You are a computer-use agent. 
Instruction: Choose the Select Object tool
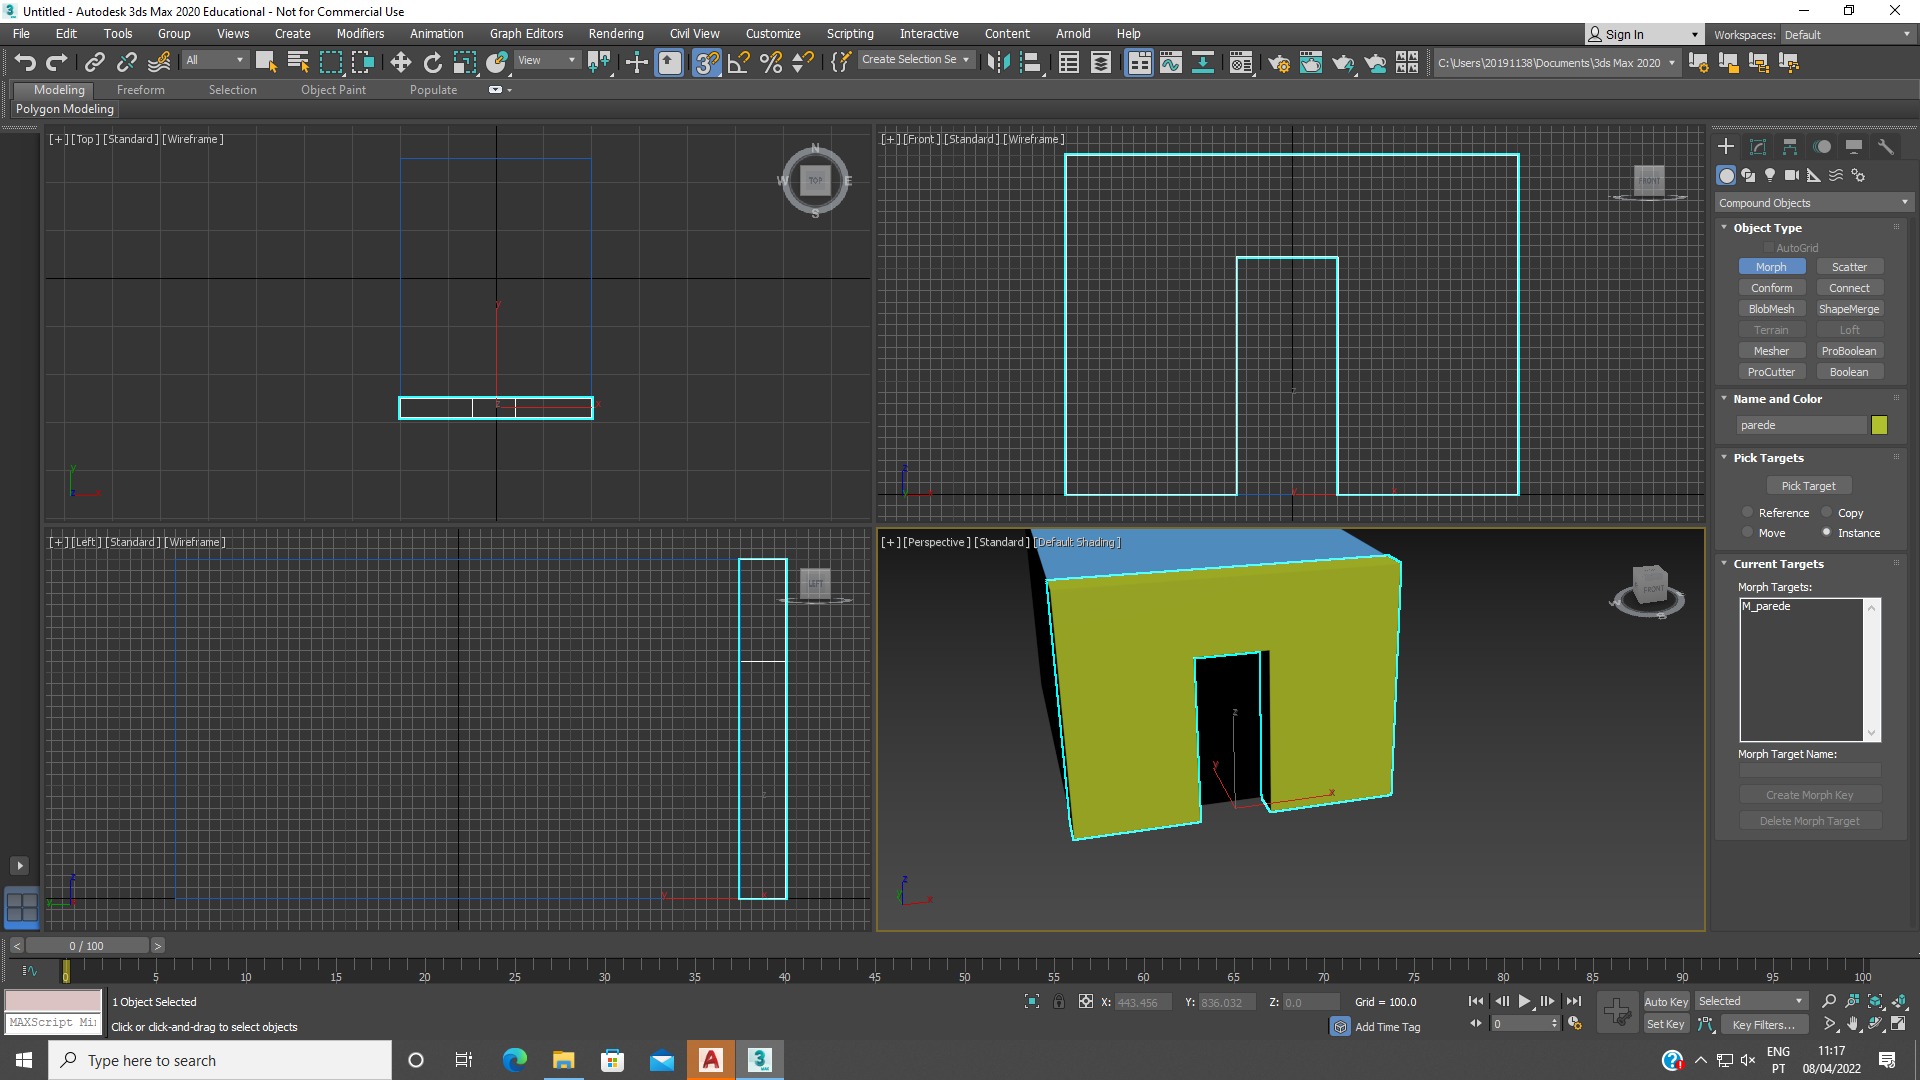(266, 62)
